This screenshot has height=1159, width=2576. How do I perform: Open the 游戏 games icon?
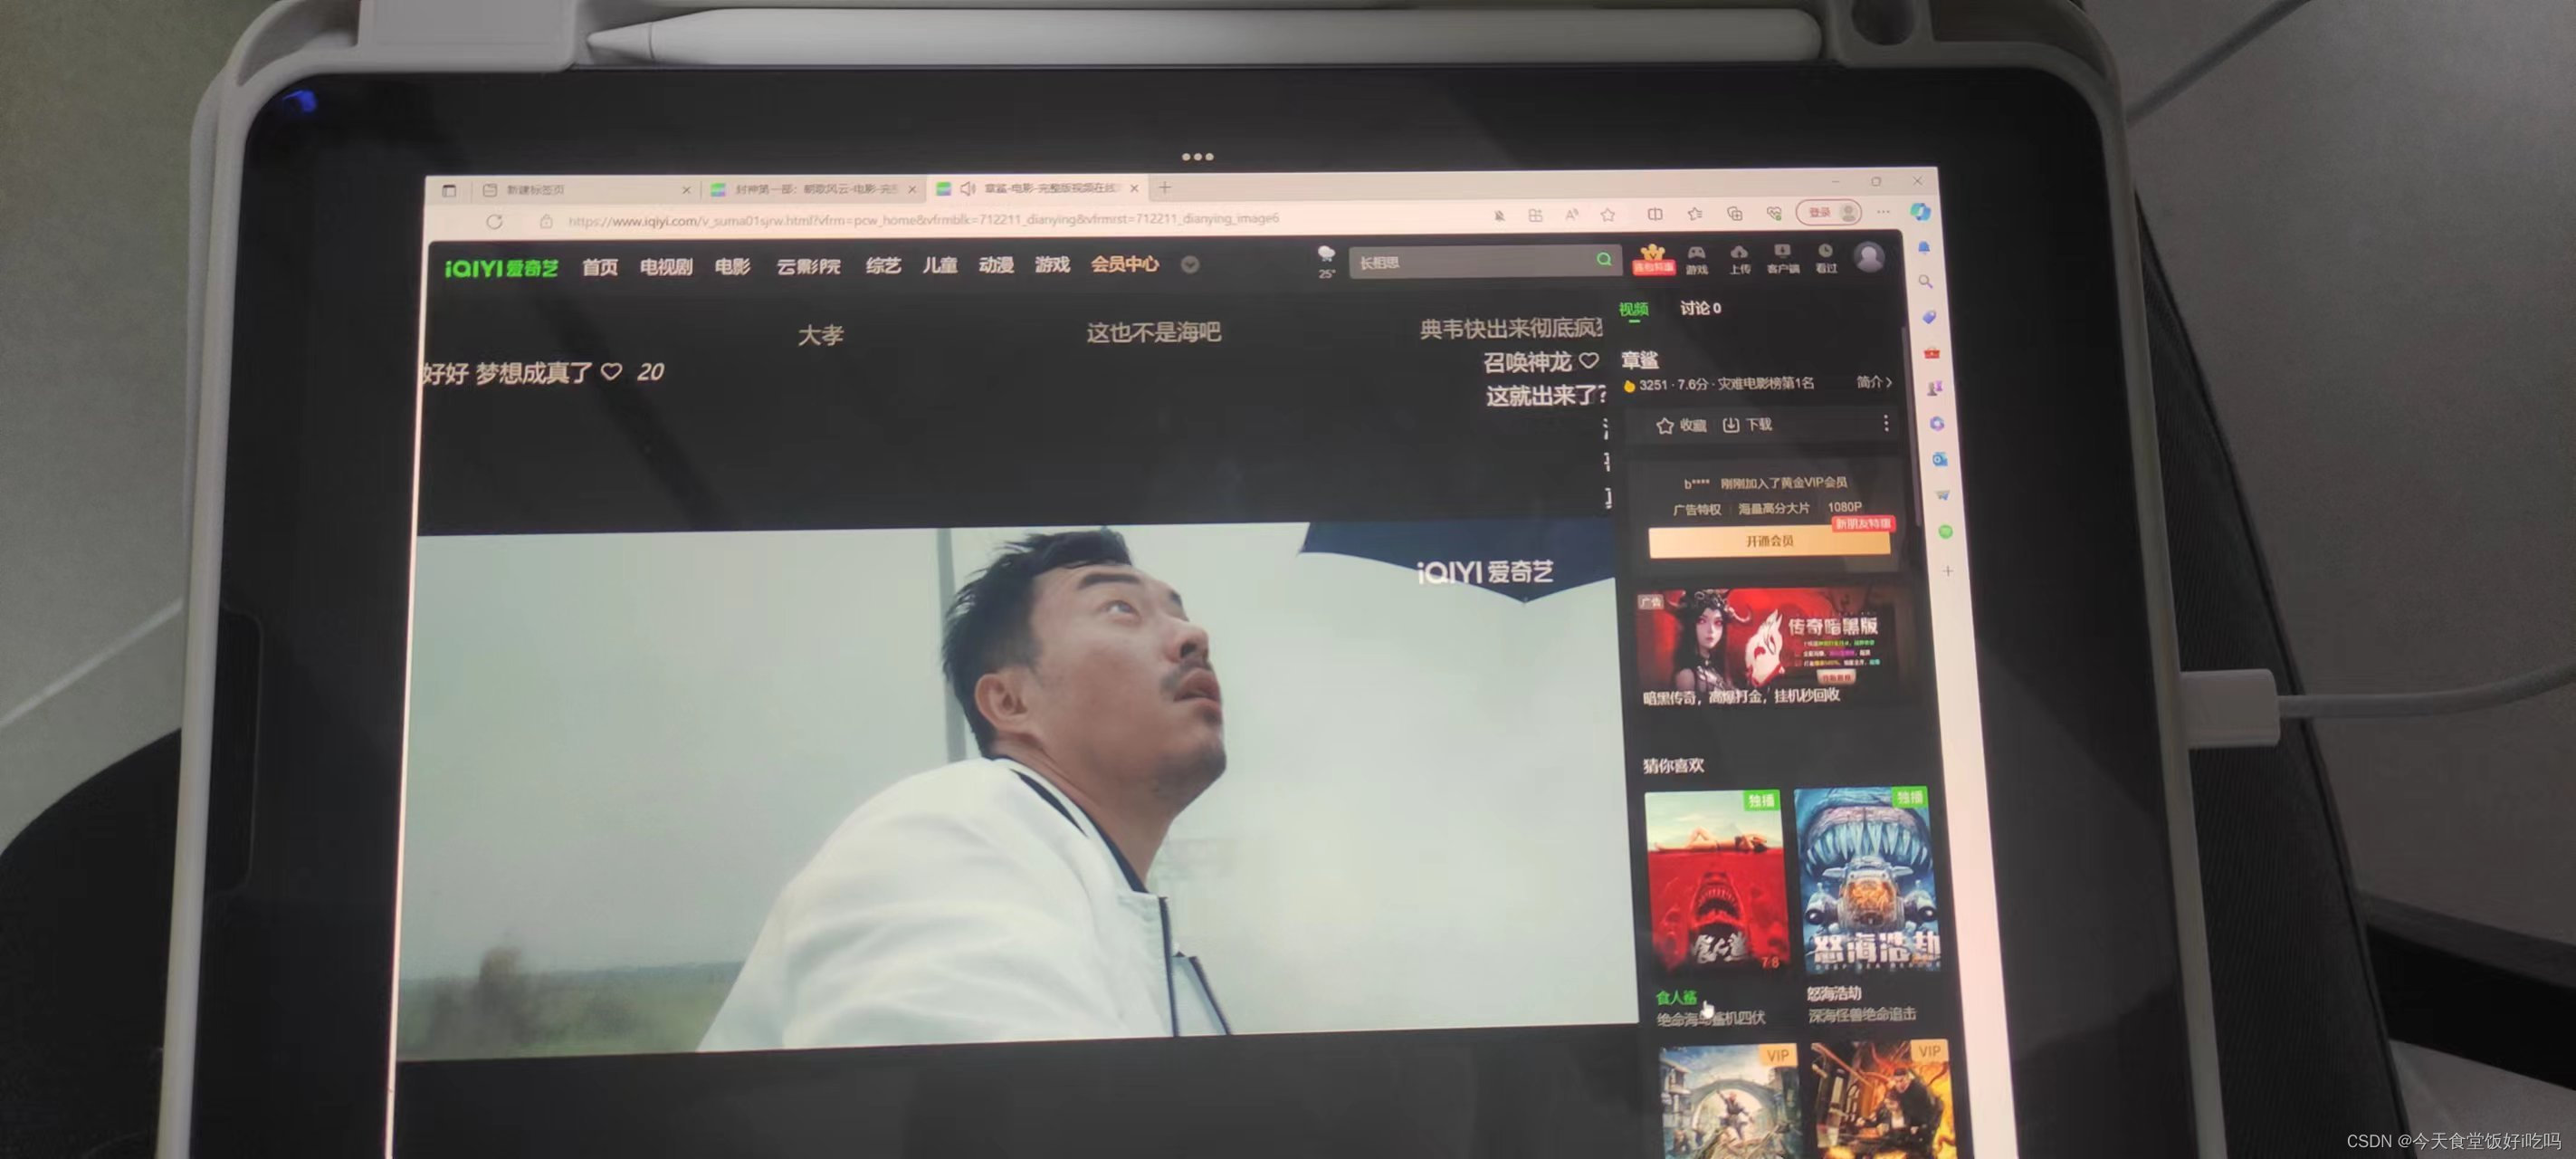pyautogui.click(x=1696, y=258)
